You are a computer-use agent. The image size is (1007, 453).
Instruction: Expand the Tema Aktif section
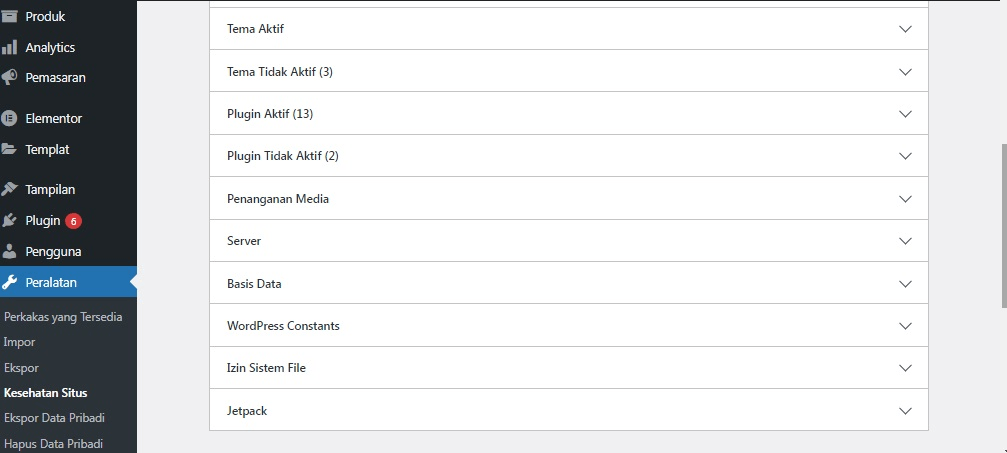pyautogui.click(x=568, y=29)
